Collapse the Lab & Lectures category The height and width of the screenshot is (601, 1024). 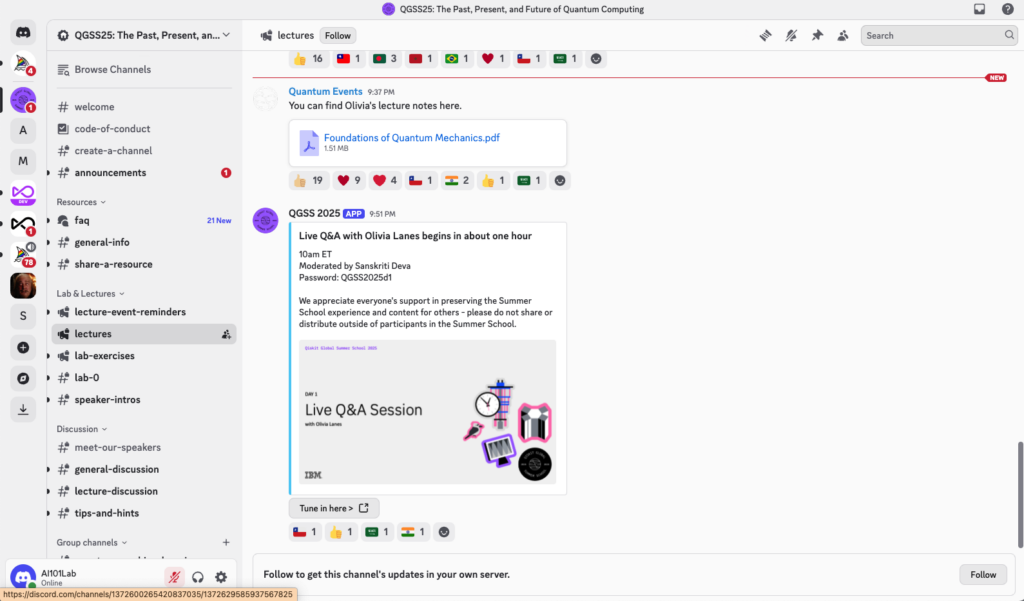[x=90, y=293]
